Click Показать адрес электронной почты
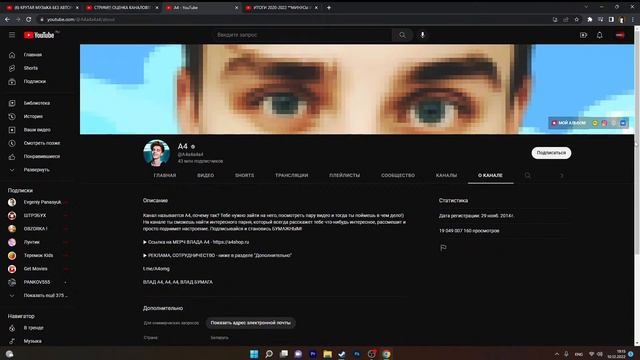640x360 pixels. pyautogui.click(x=251, y=323)
